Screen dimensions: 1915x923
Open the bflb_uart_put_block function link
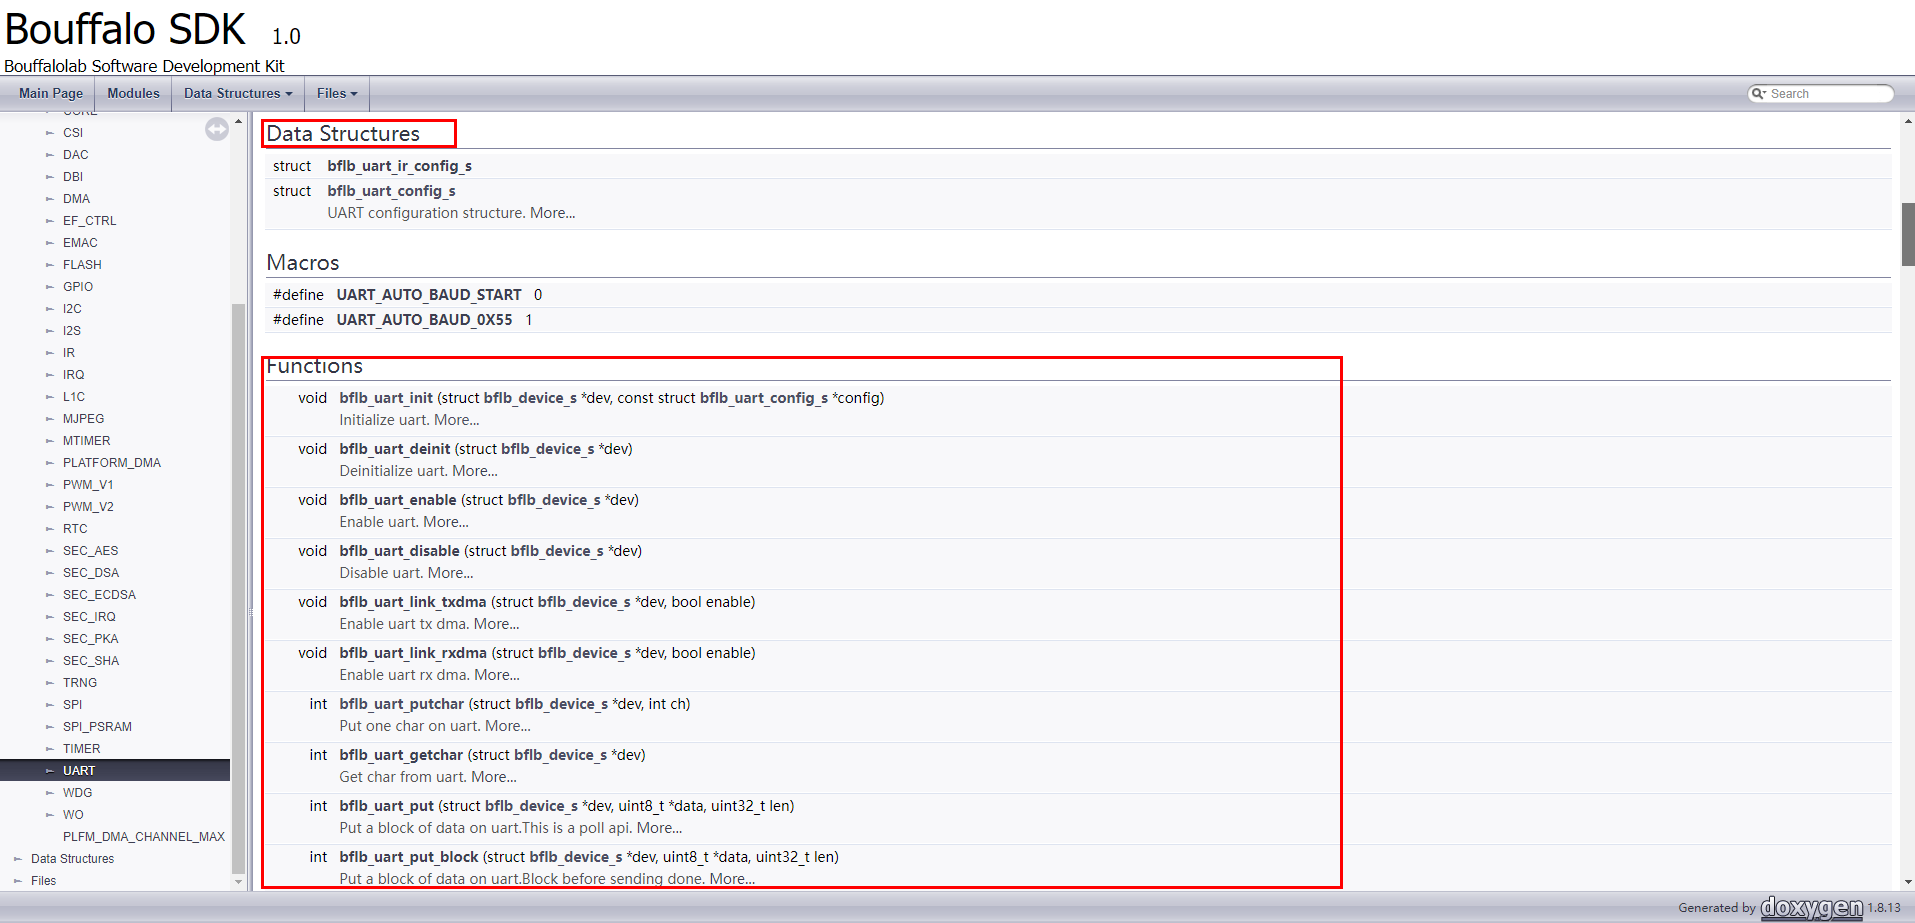click(x=409, y=857)
